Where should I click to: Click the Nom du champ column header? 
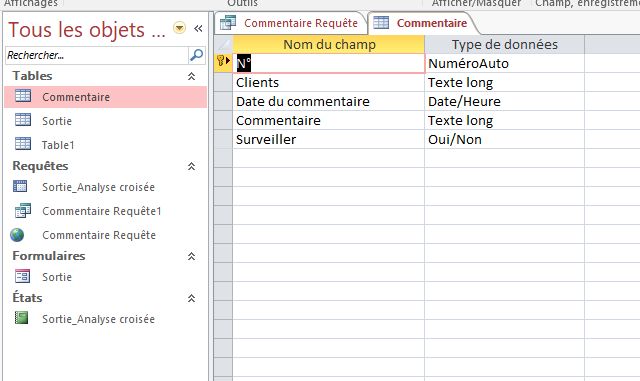pos(329,45)
